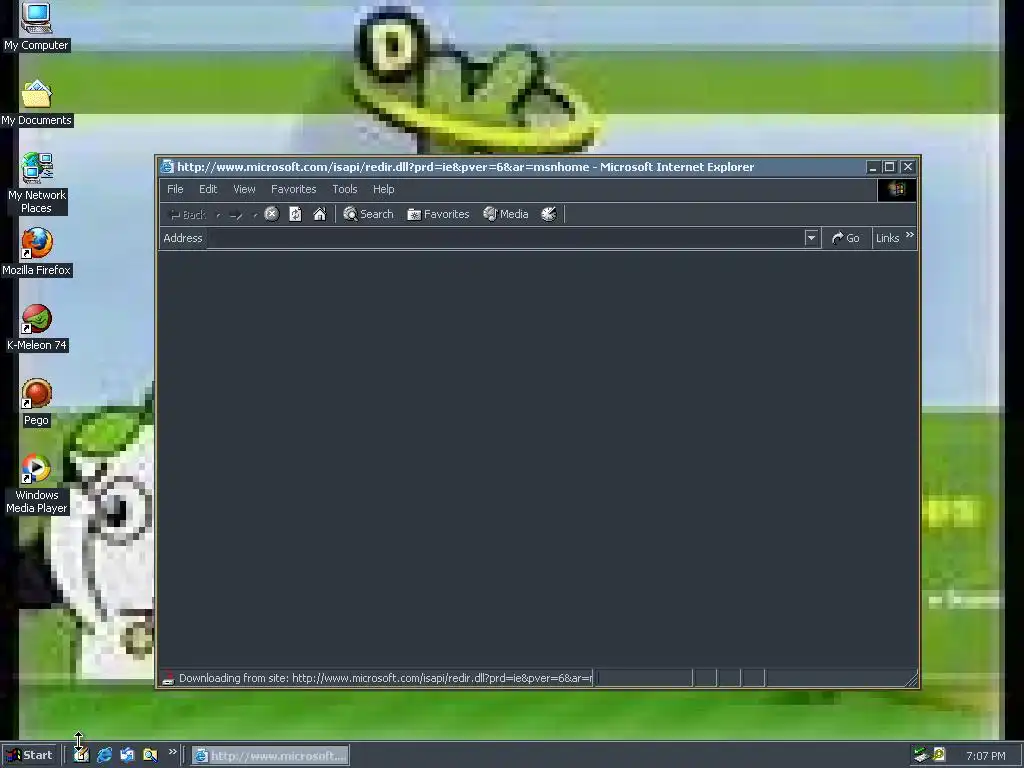The width and height of the screenshot is (1024, 768).
Task: Click the Stop button in IE toolbar
Action: click(272, 214)
